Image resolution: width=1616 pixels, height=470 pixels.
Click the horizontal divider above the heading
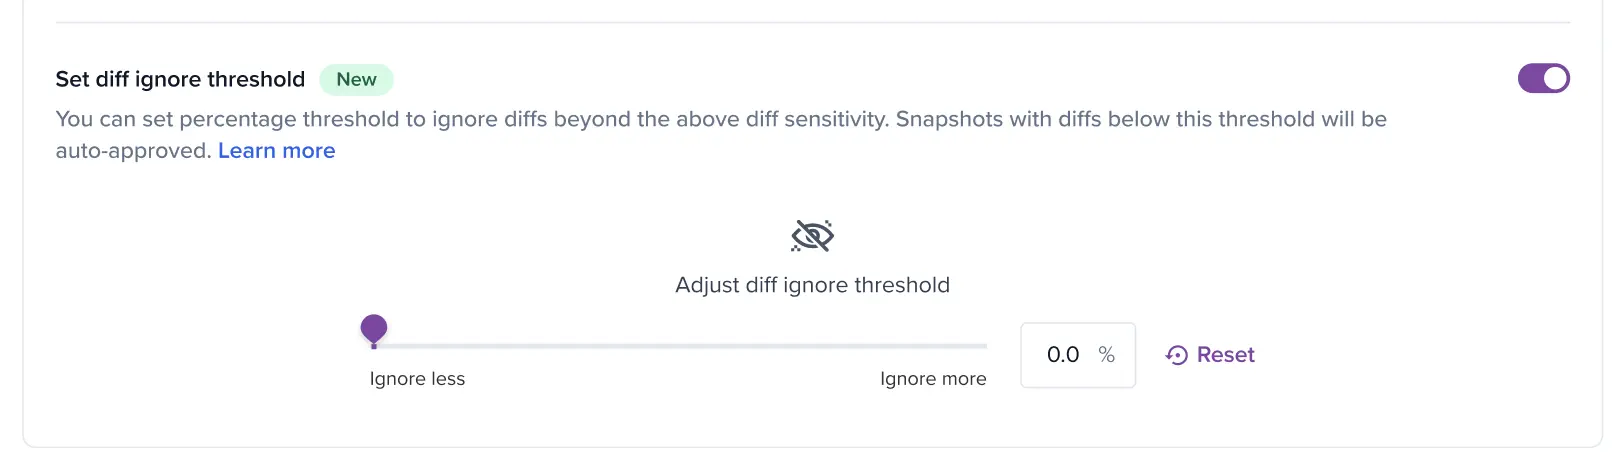(x=812, y=22)
